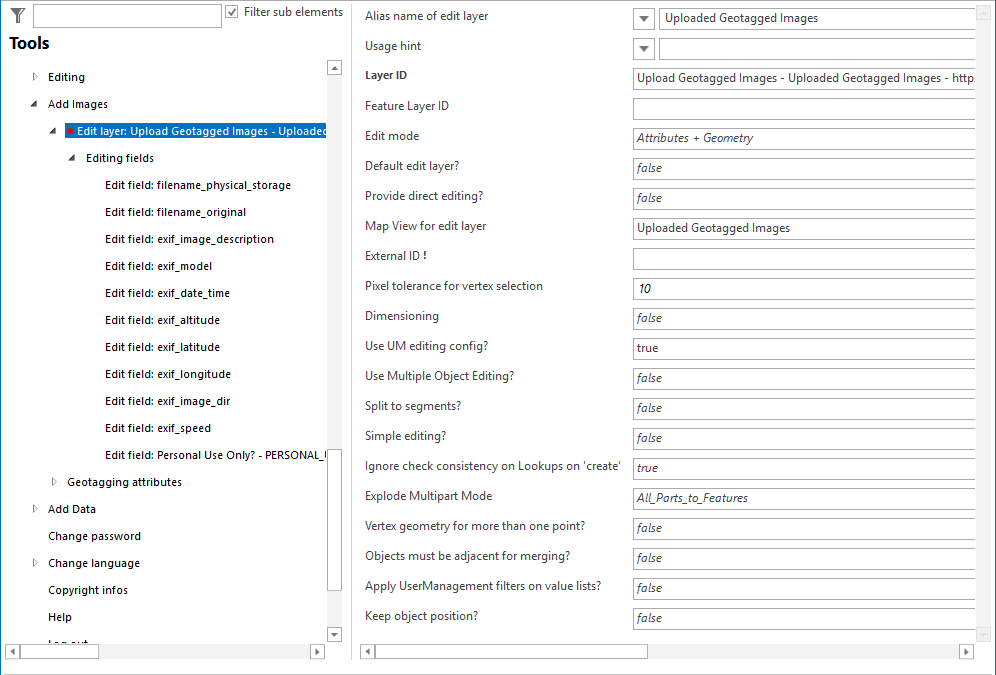Collapse the Editing fields group

pyautogui.click(x=70, y=158)
